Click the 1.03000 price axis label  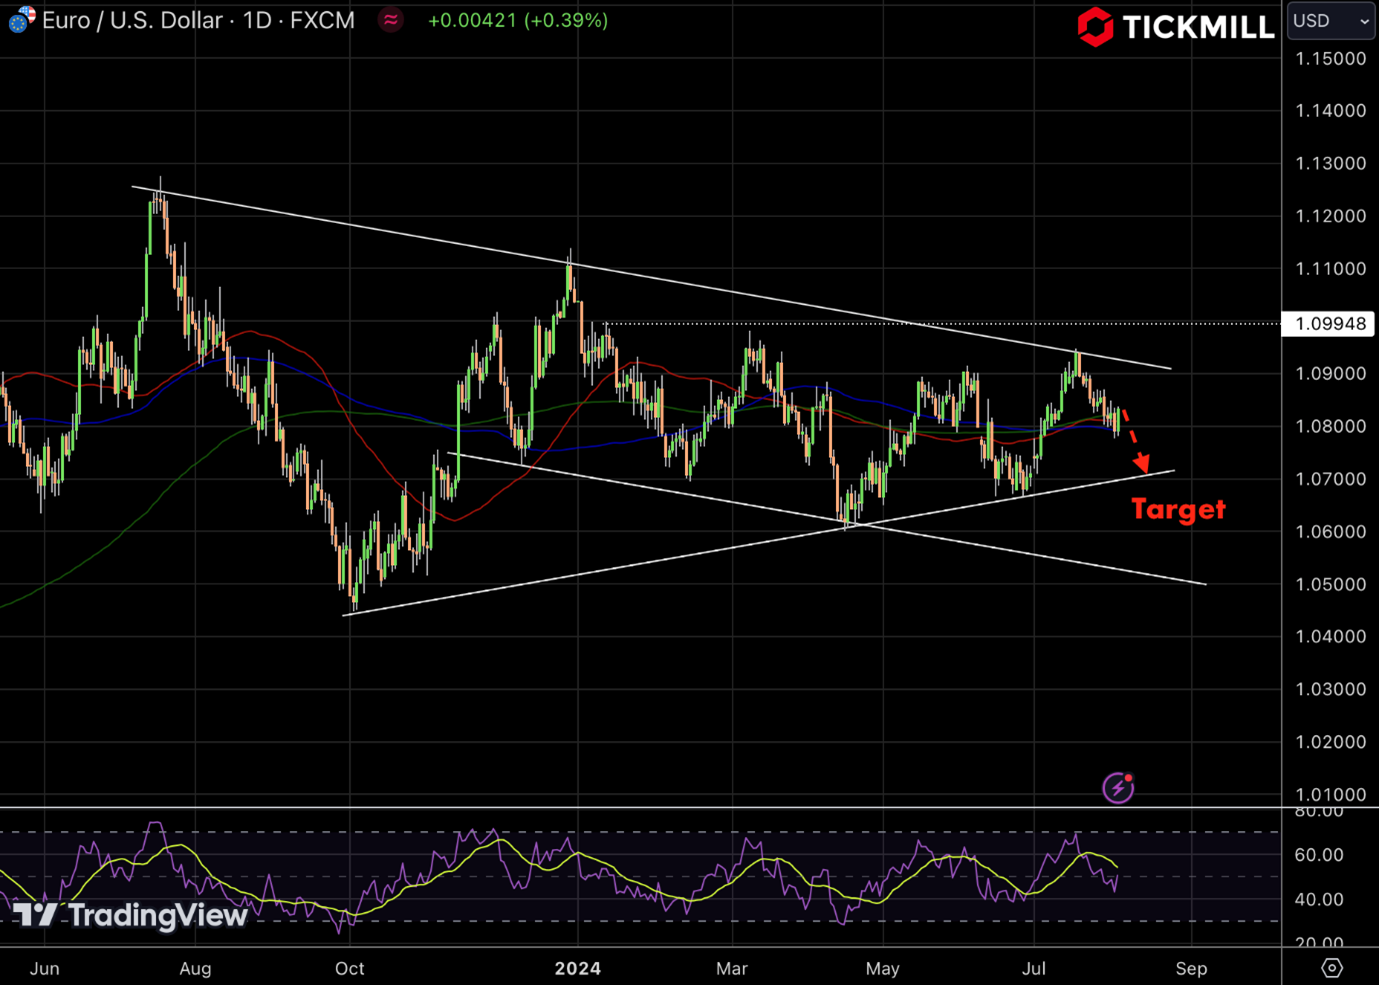[1330, 689]
